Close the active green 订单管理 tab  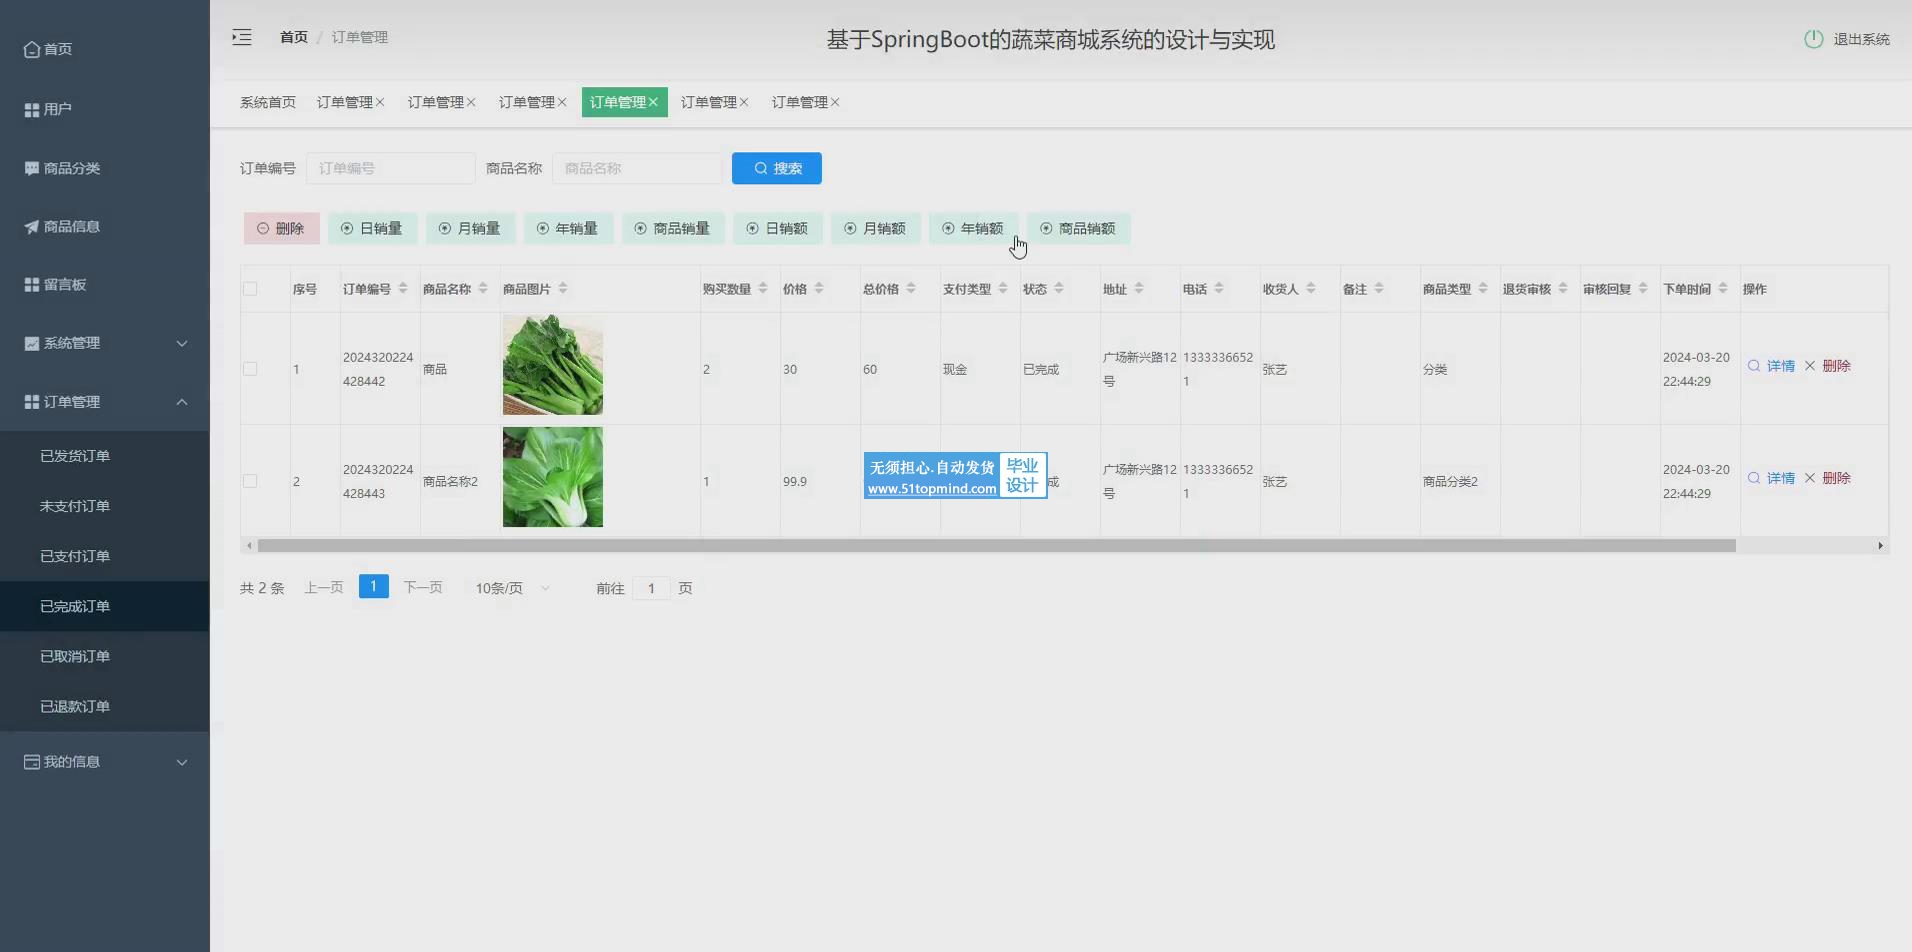pos(653,102)
